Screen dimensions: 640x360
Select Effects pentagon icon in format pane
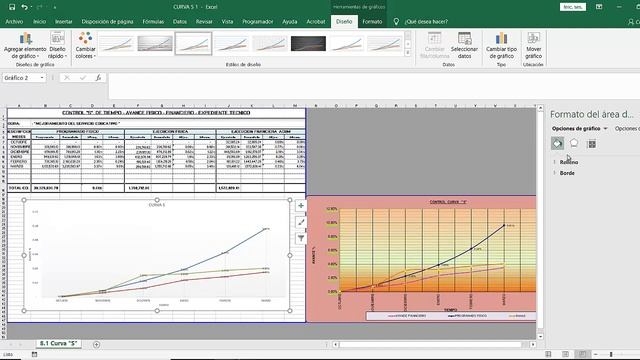click(x=574, y=143)
